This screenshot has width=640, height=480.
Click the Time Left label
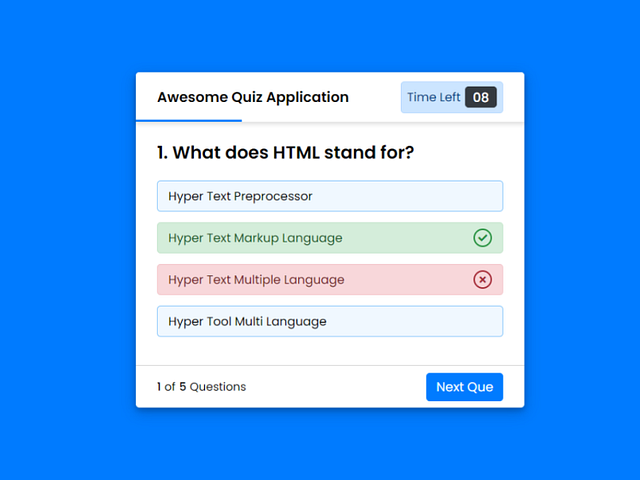433,97
